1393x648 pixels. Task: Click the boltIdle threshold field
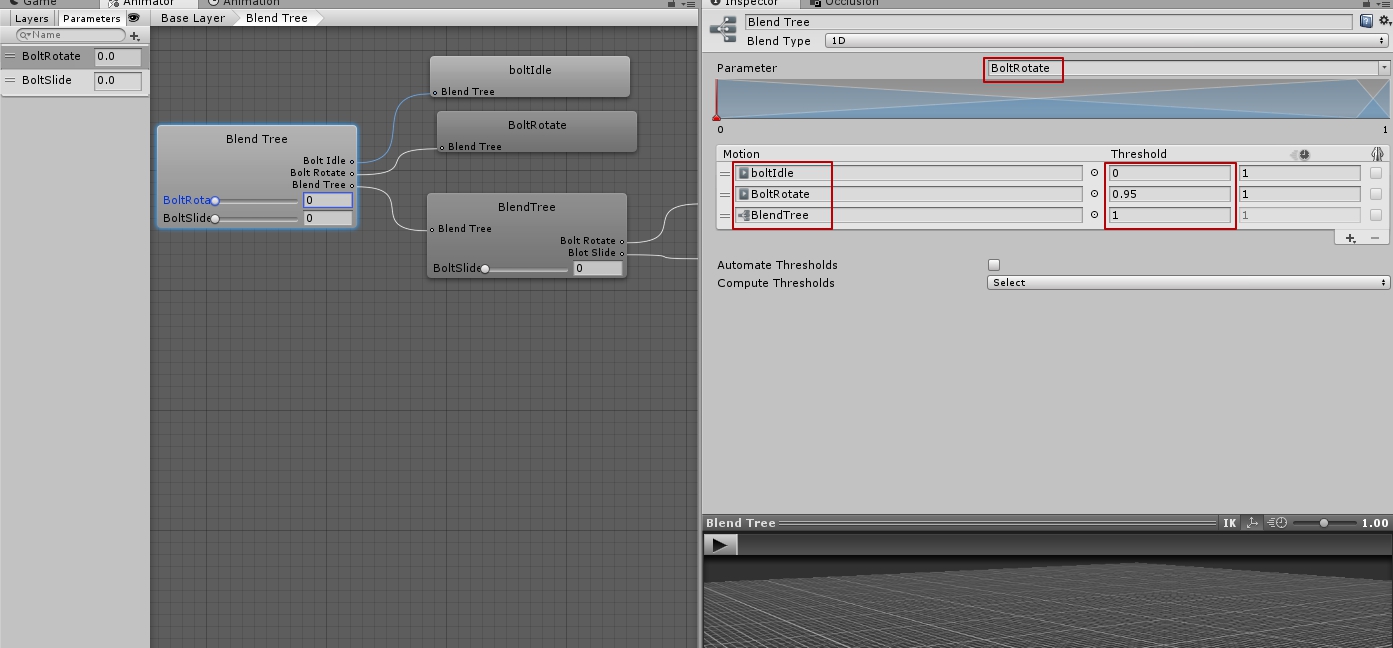[x=1170, y=173]
